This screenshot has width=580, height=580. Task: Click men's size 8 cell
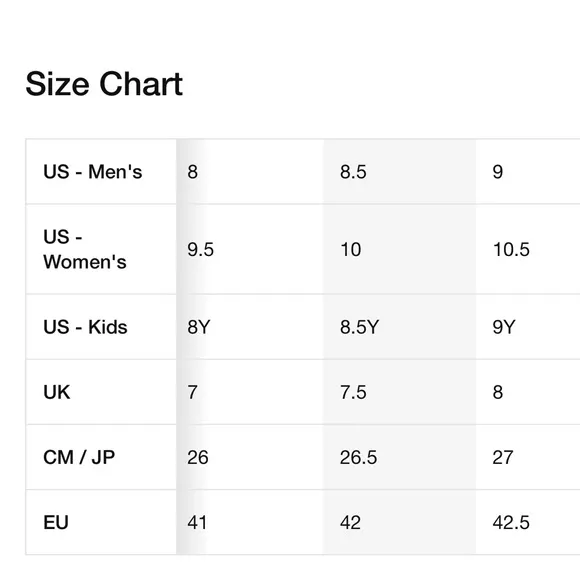point(250,172)
